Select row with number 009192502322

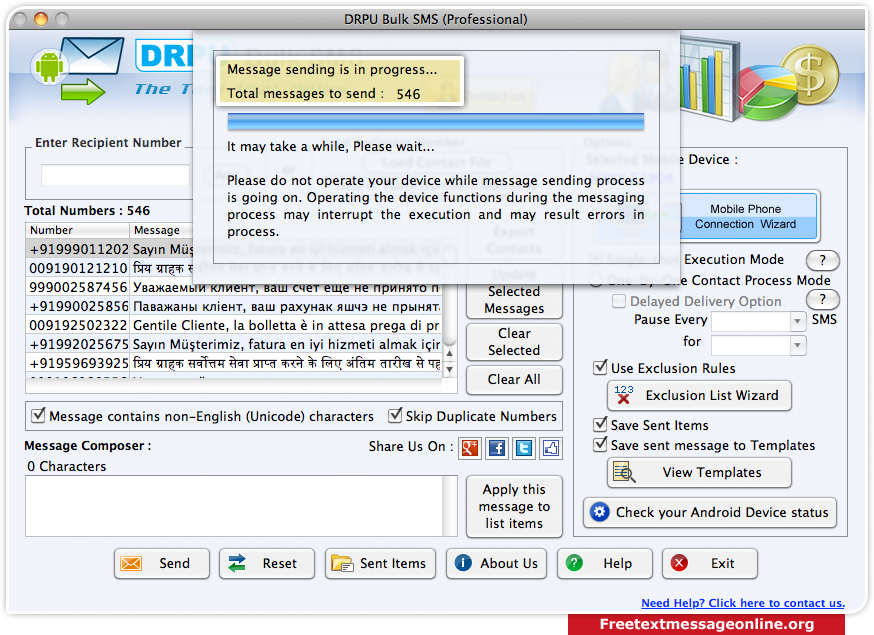(234, 325)
